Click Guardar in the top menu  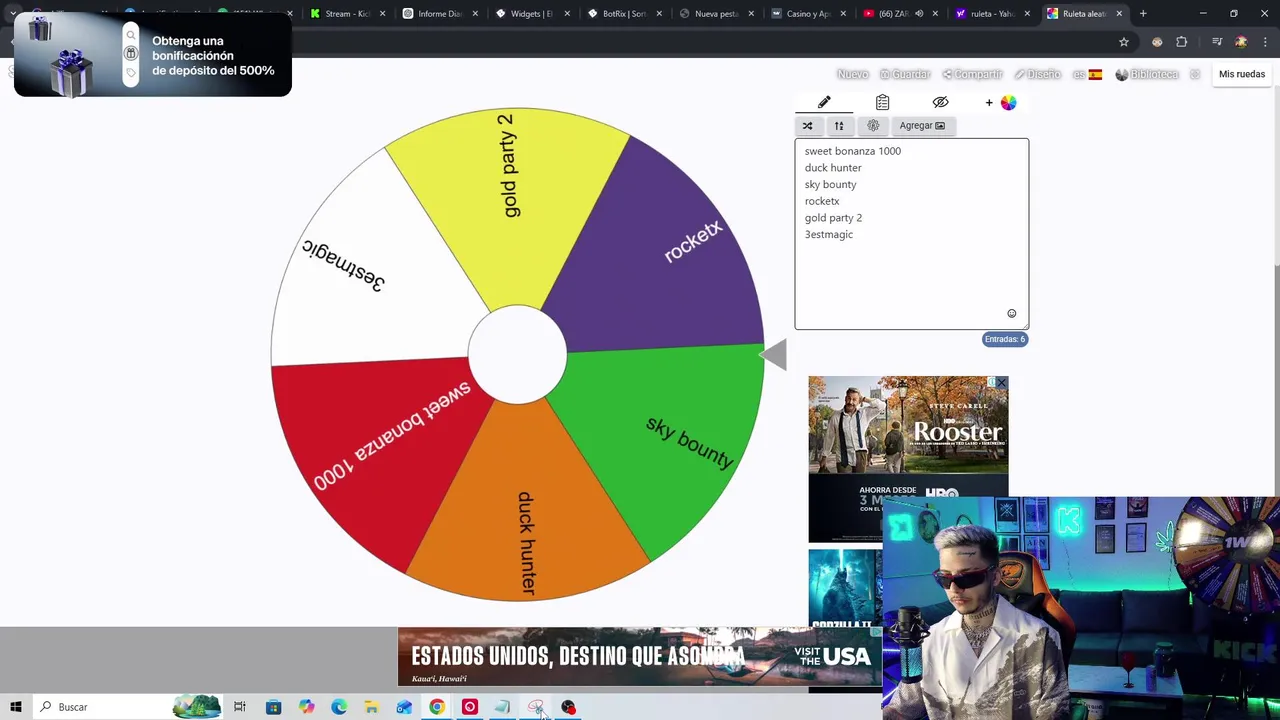click(x=905, y=74)
